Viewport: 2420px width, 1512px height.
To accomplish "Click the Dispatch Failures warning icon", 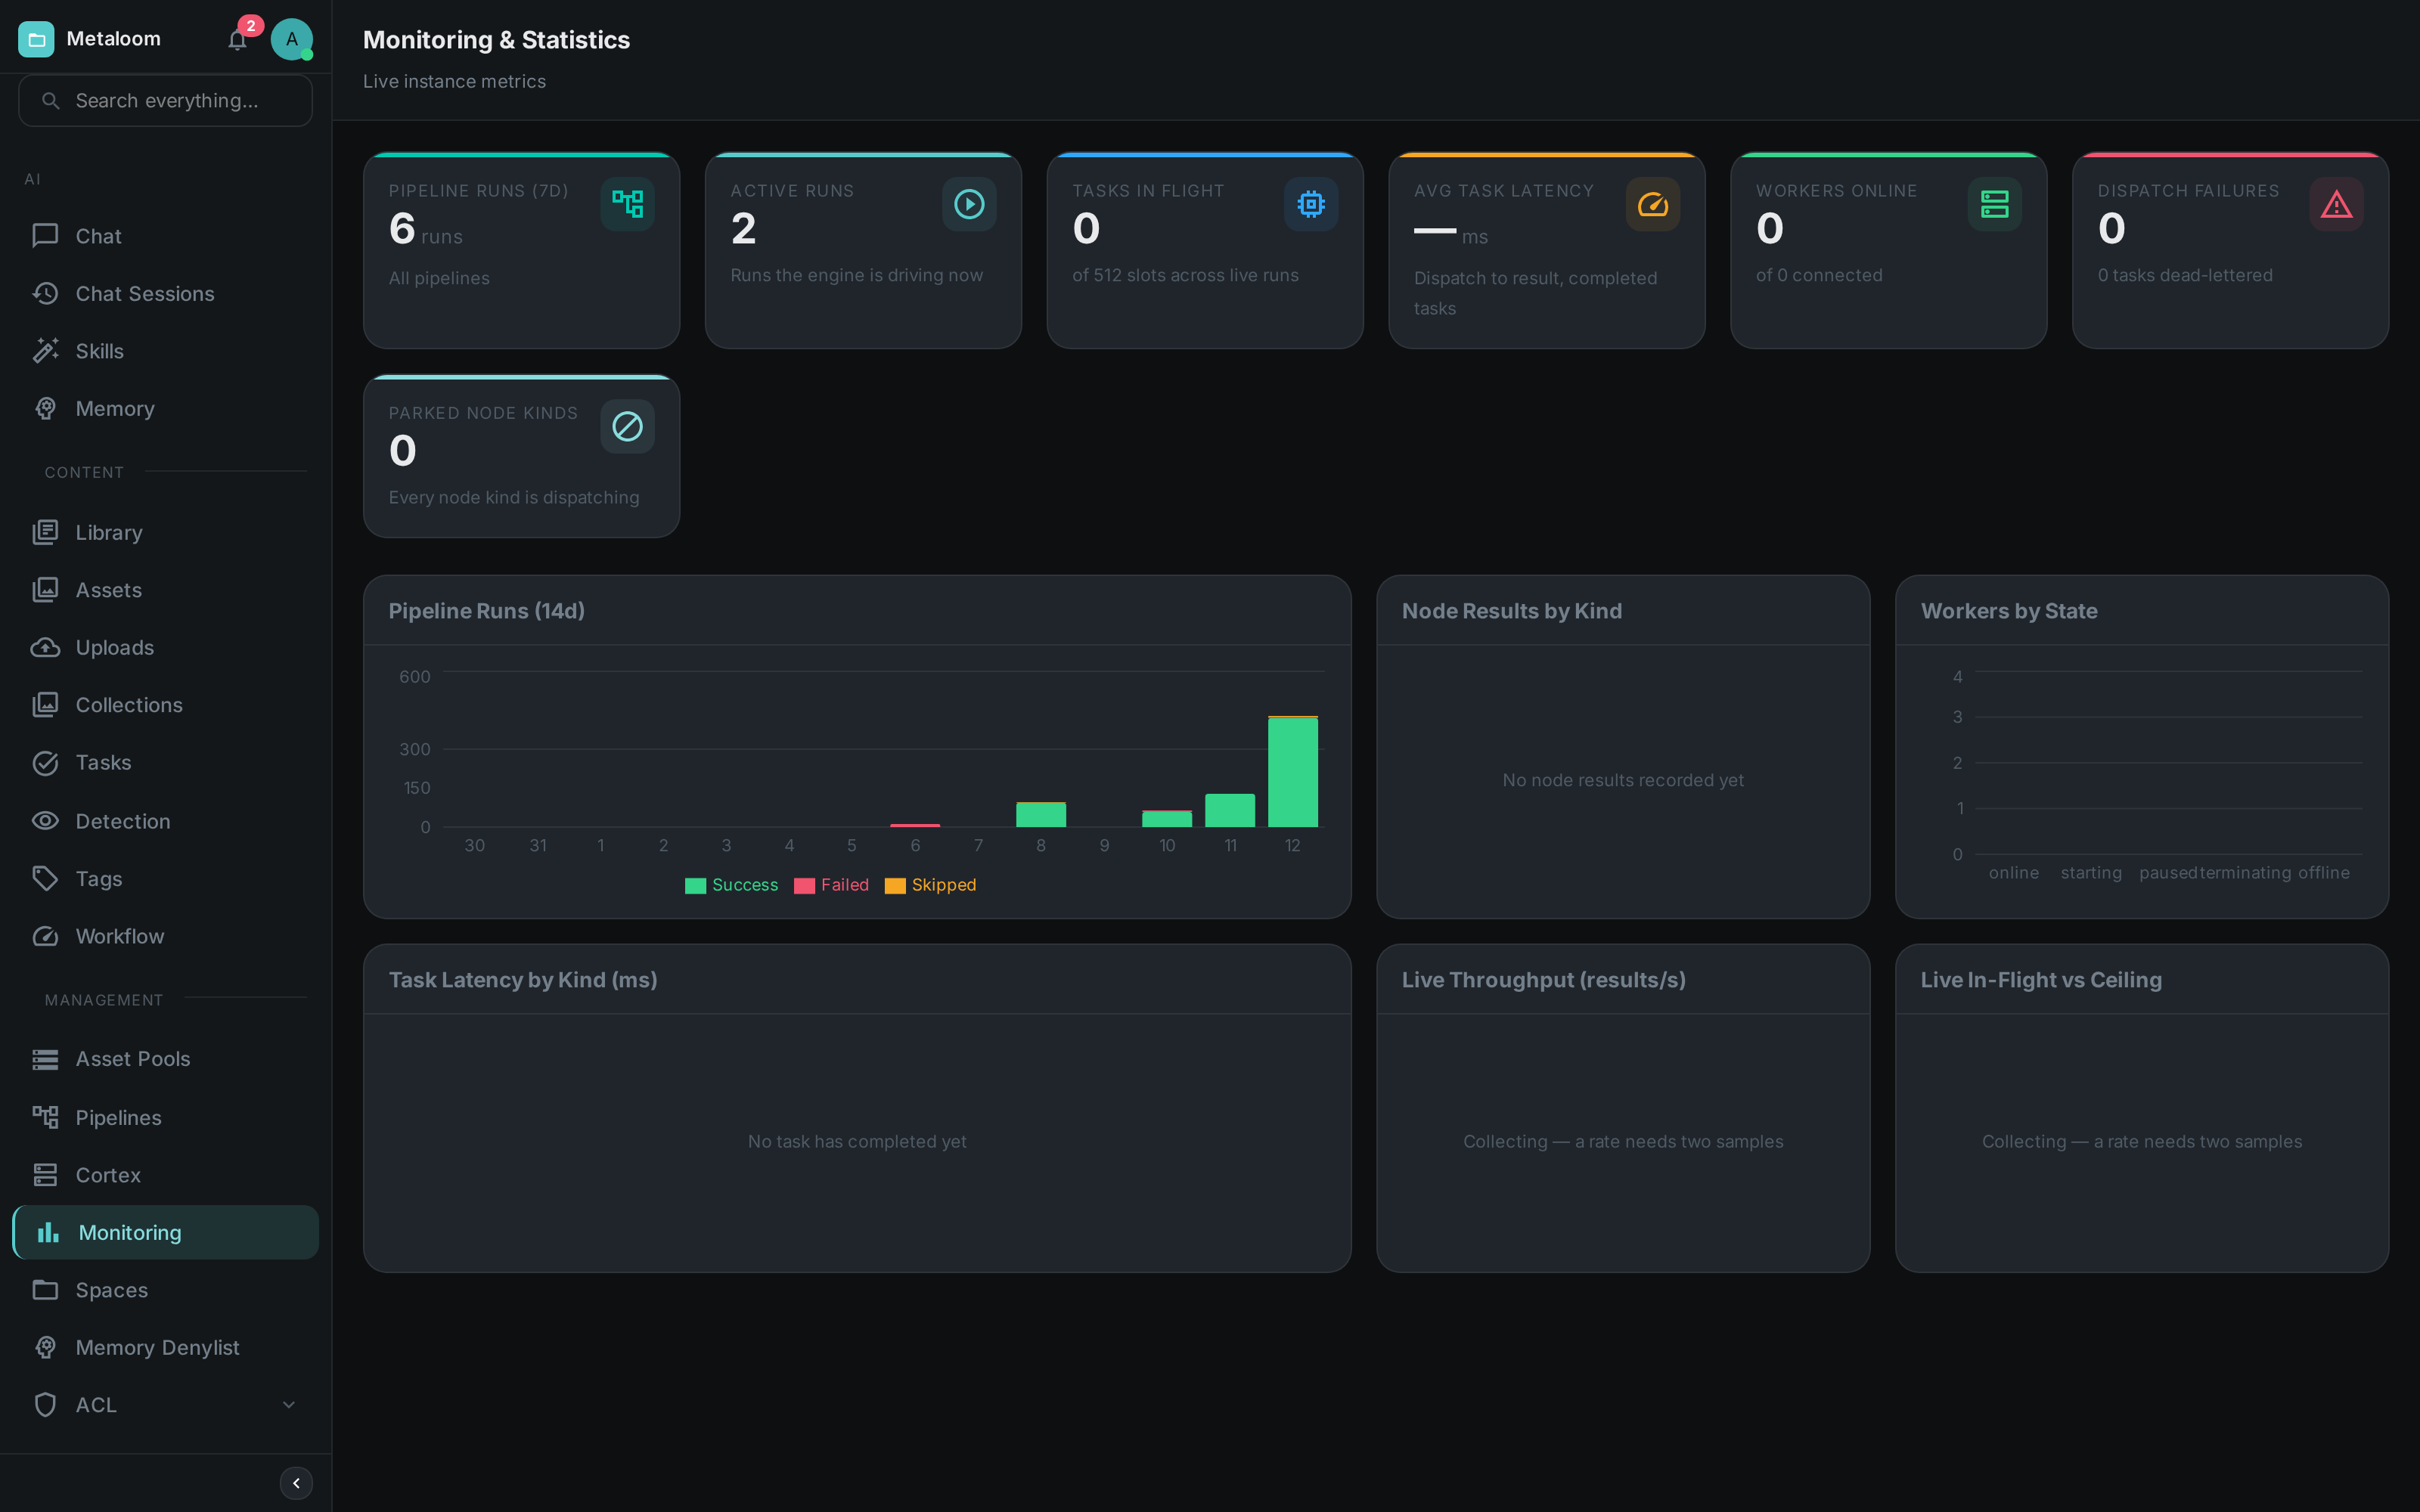I will point(2337,204).
